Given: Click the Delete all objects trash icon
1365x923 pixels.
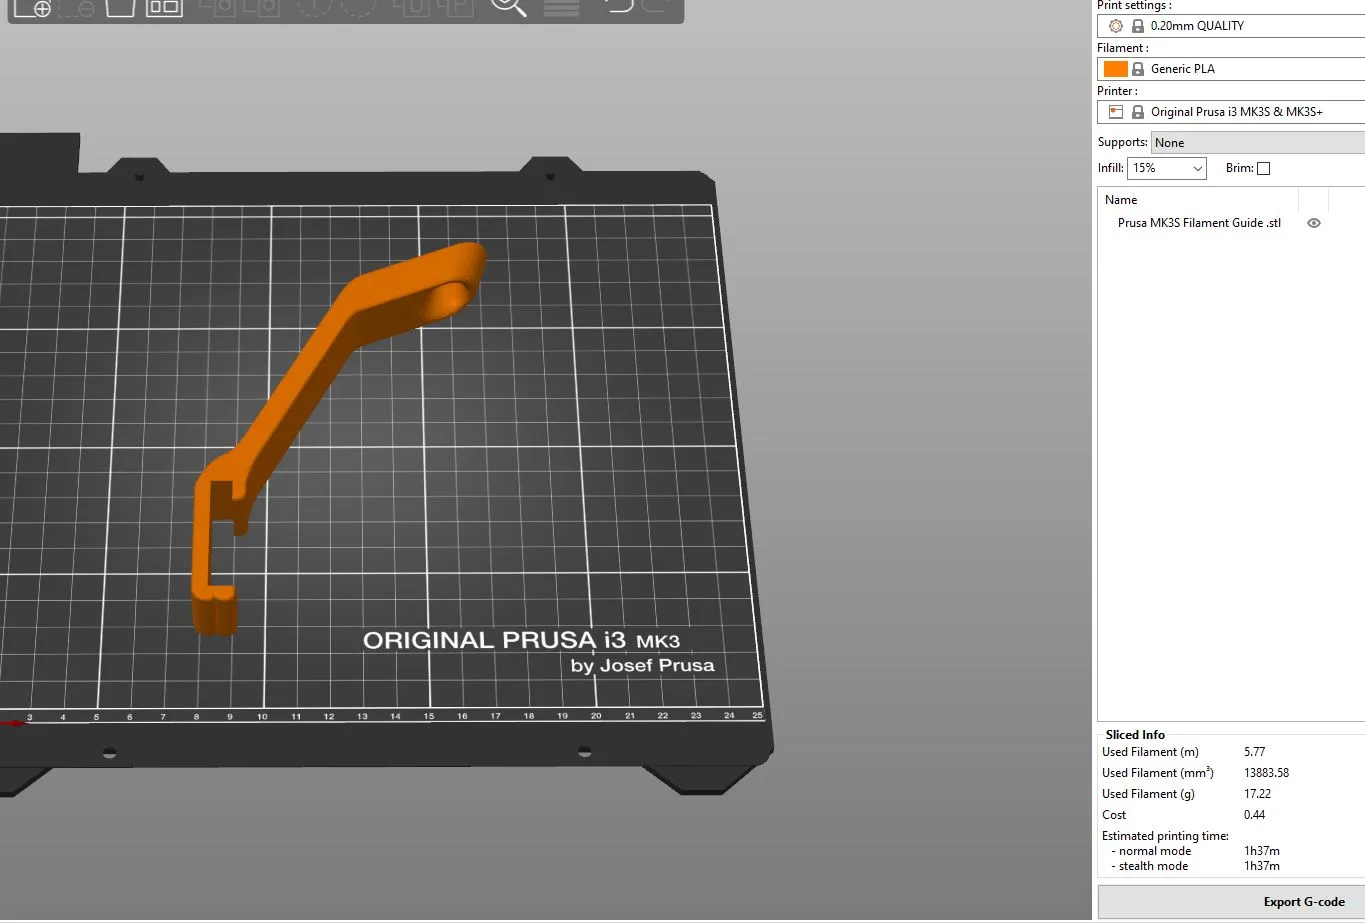Looking at the screenshot, I should click(x=119, y=8).
